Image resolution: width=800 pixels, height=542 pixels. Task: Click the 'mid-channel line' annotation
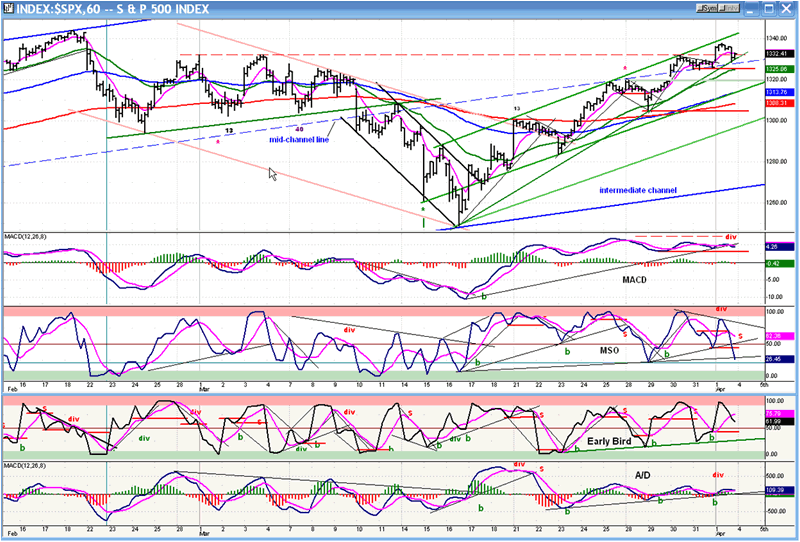pyautogui.click(x=299, y=139)
